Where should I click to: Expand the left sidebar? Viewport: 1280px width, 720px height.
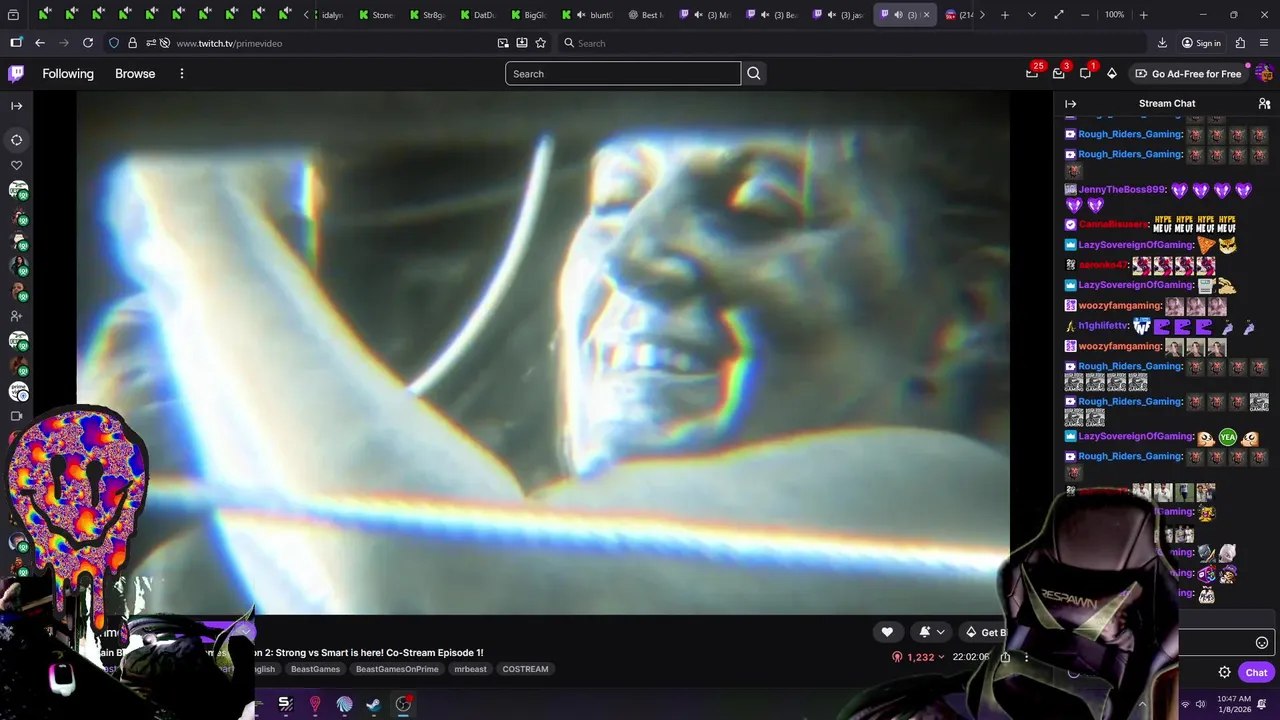point(17,106)
